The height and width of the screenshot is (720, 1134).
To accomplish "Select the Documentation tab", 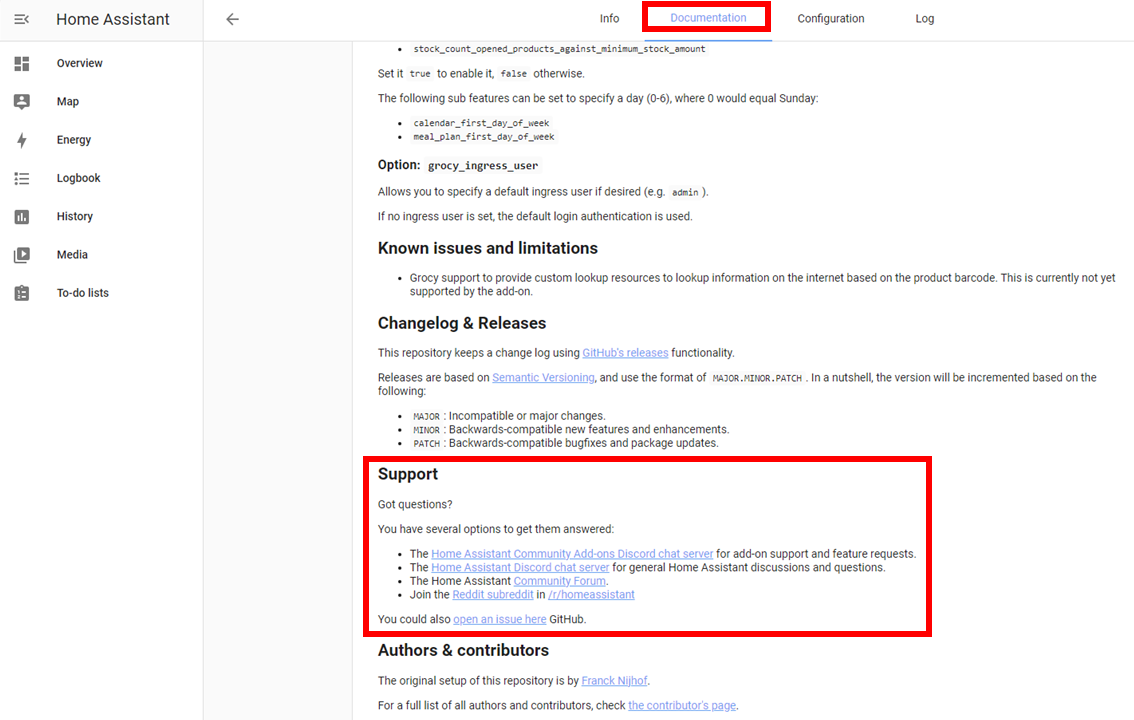I will tap(708, 18).
